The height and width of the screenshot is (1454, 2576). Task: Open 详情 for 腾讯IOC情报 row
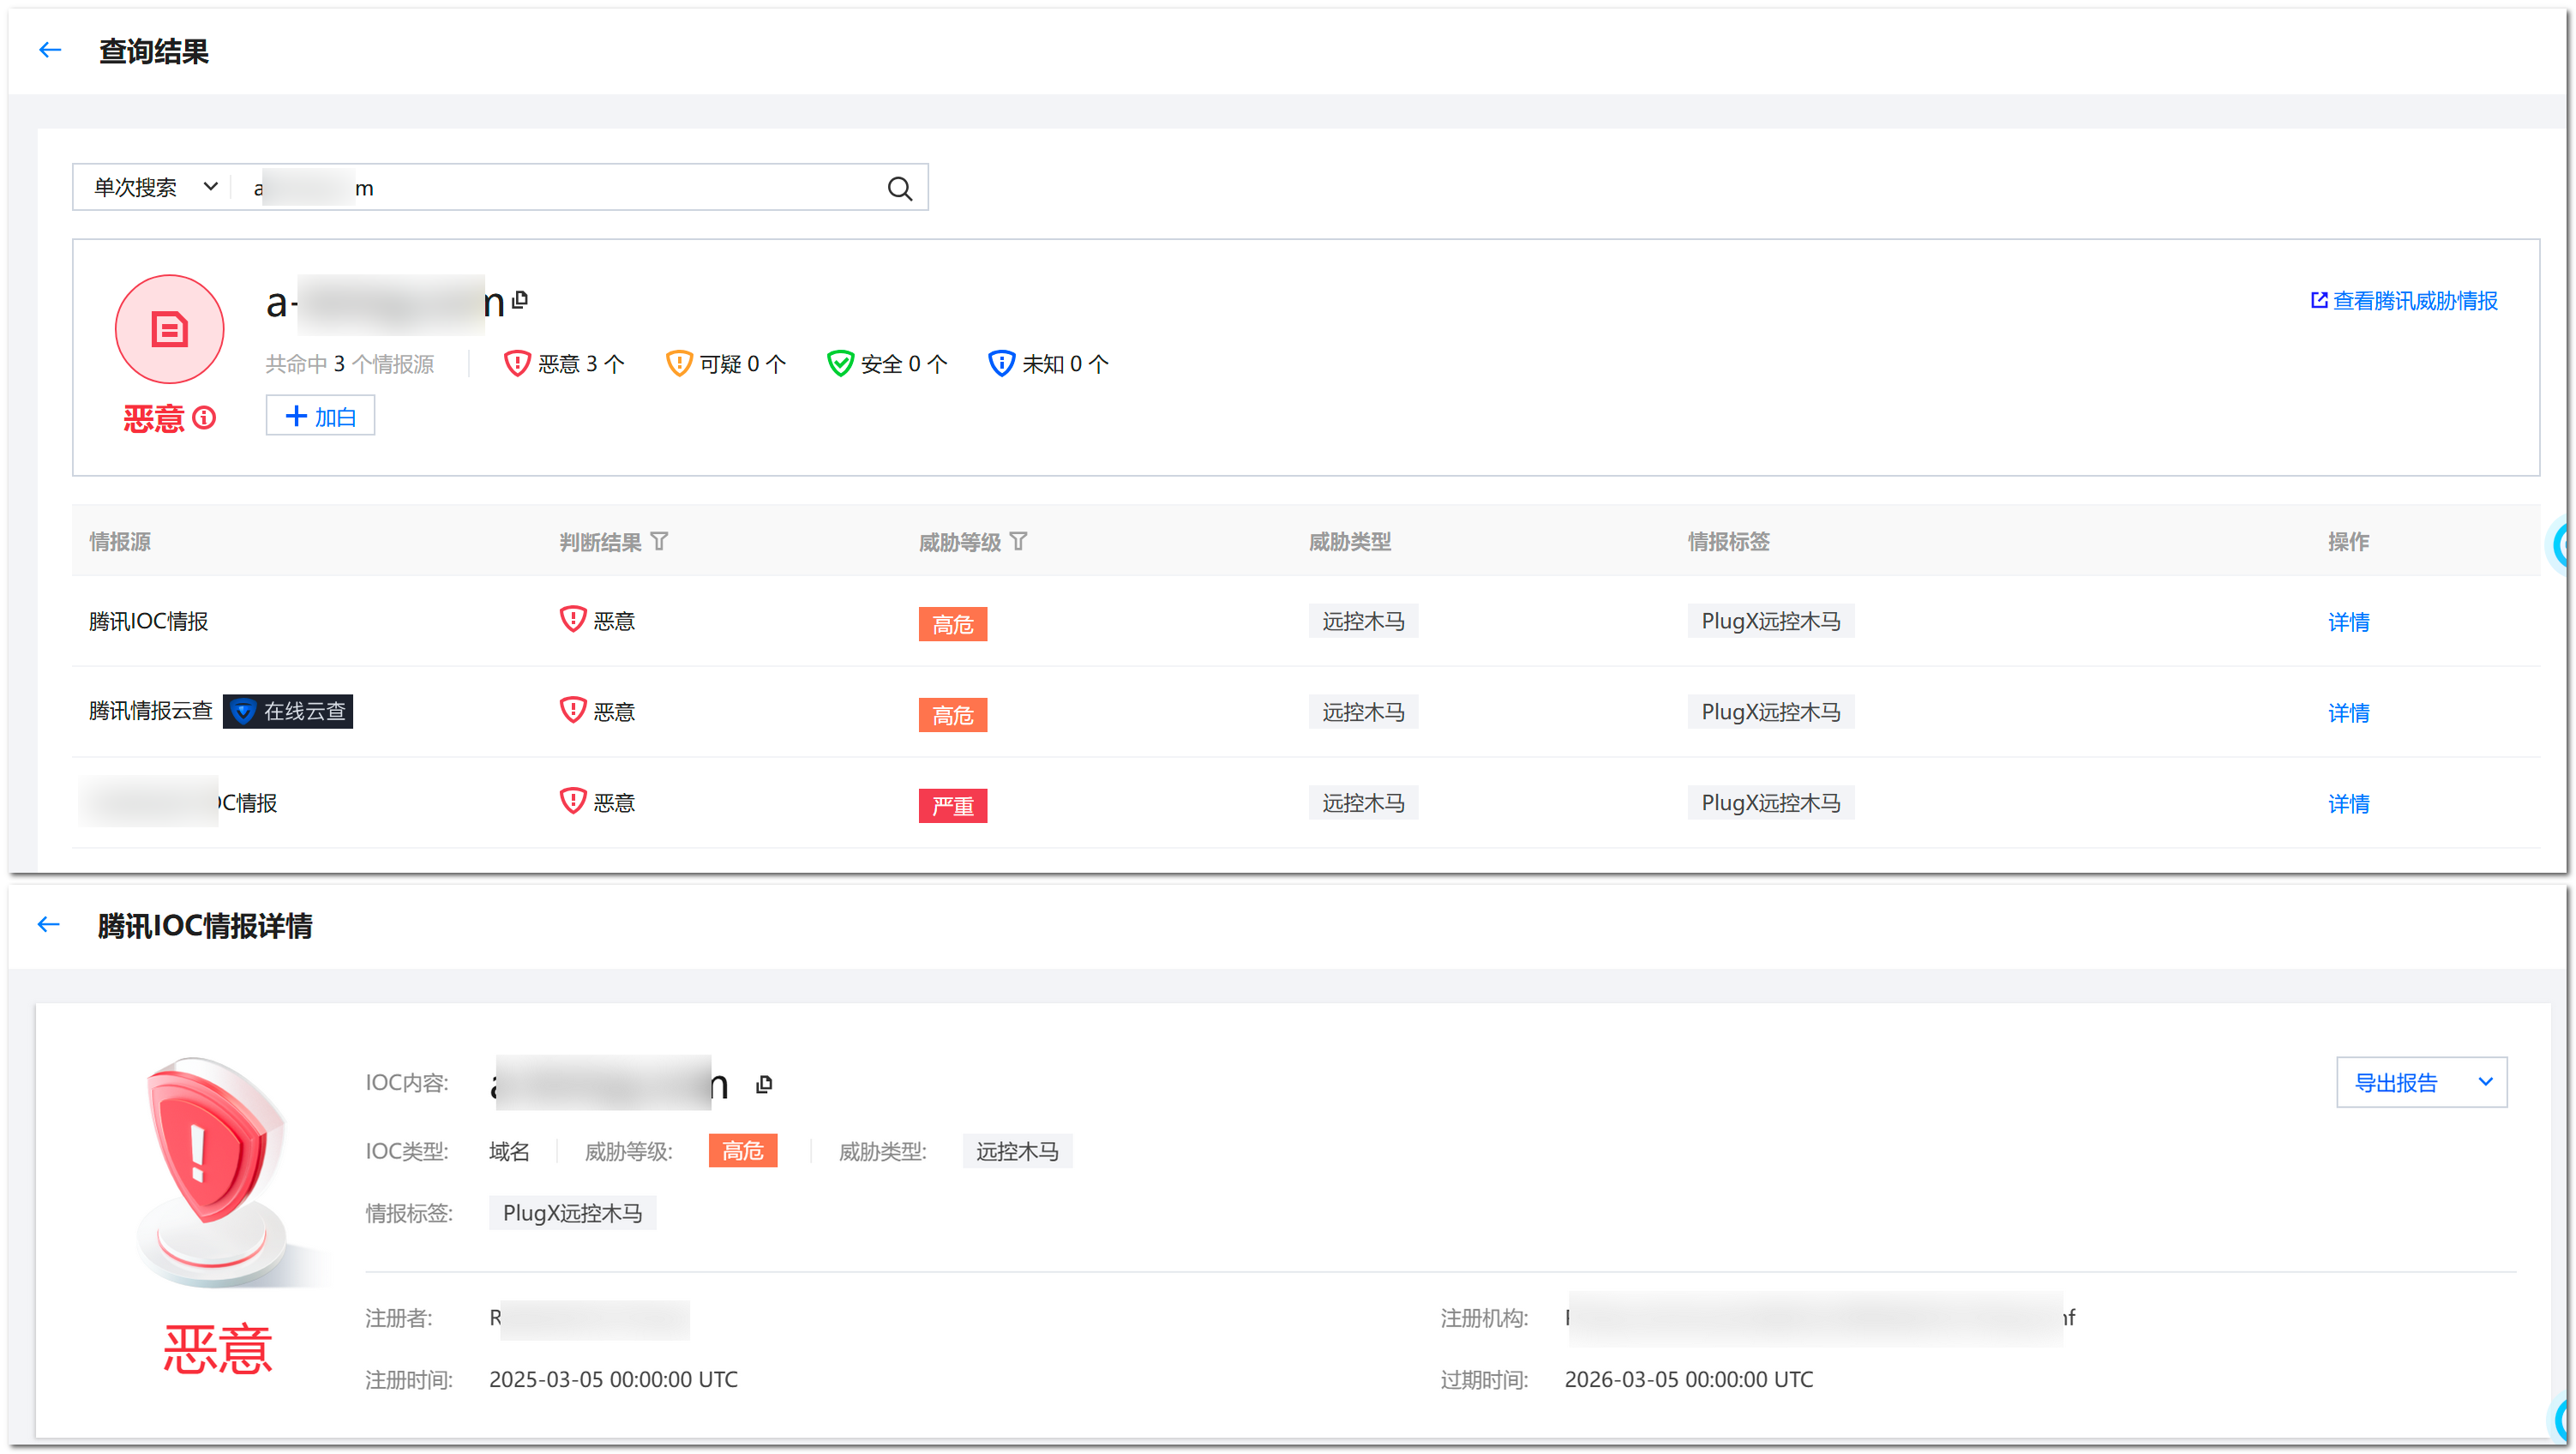coord(2347,622)
